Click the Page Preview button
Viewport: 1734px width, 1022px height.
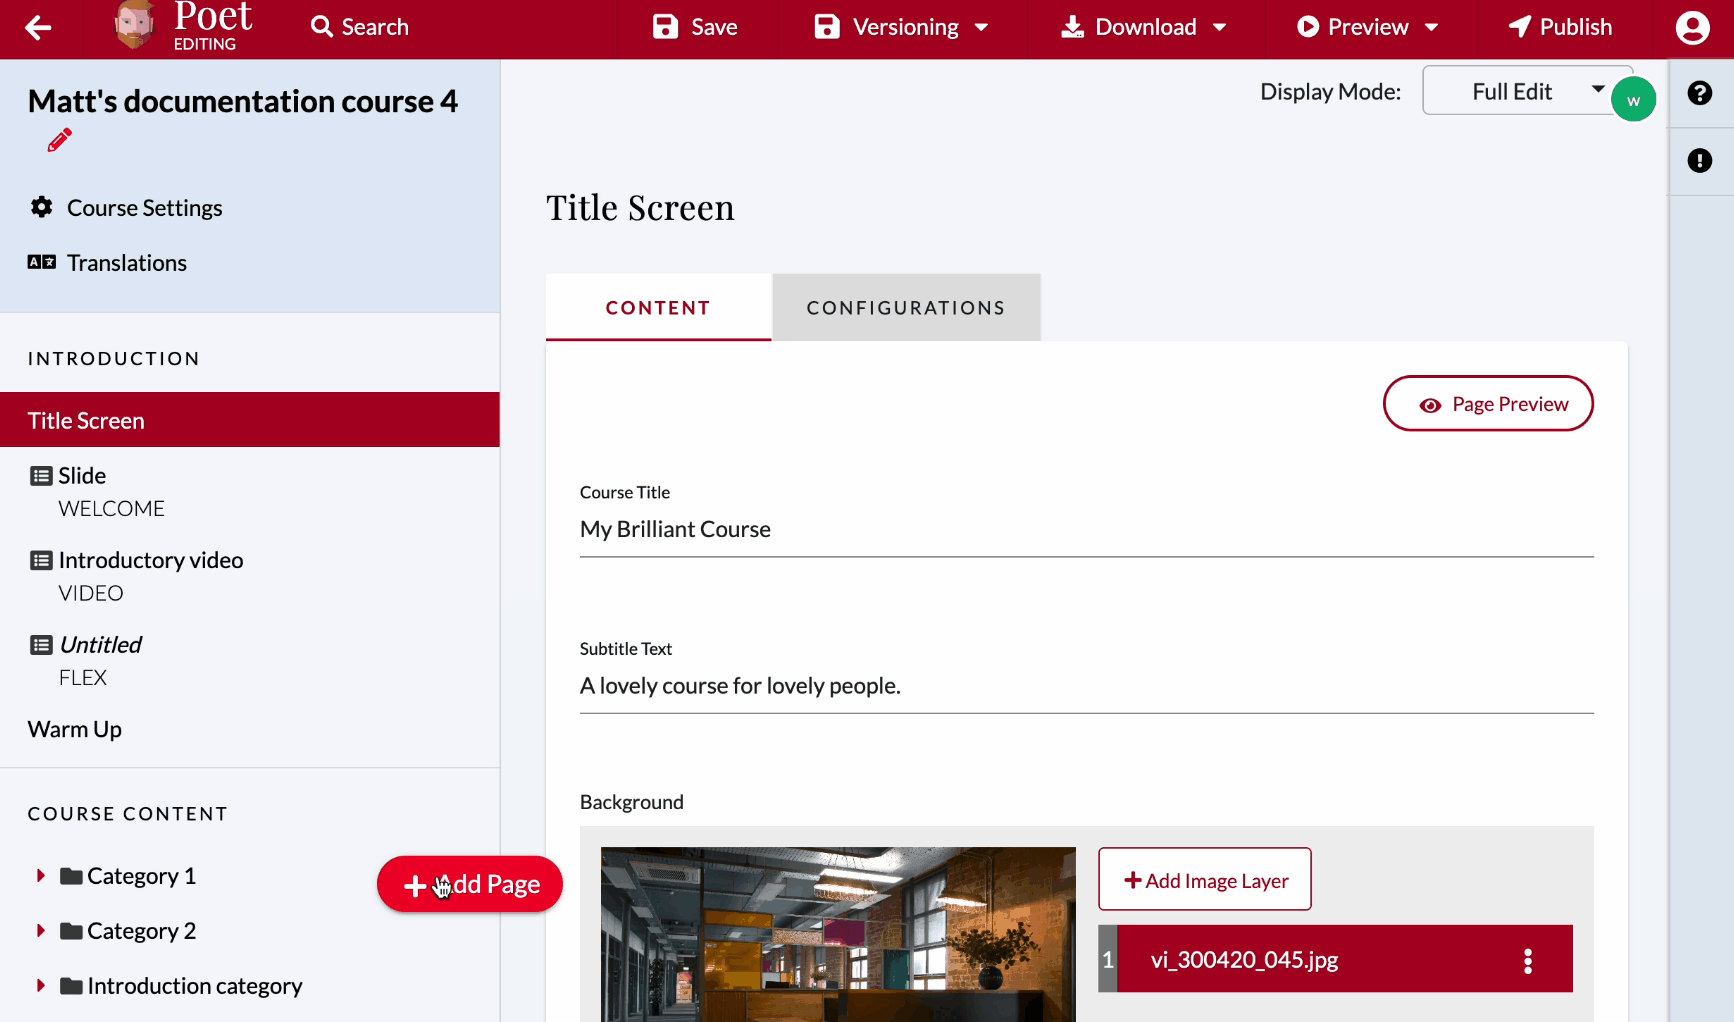coord(1487,404)
